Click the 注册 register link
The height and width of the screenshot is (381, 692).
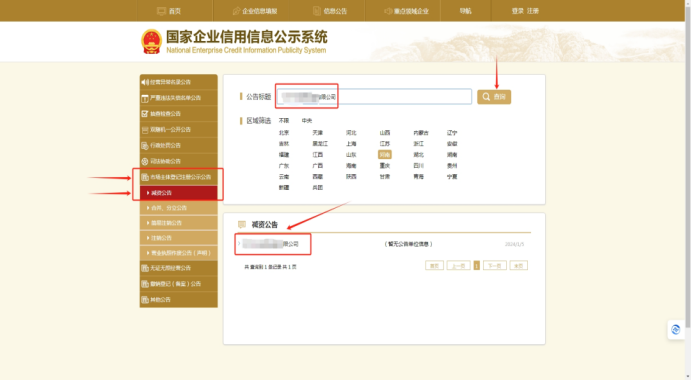tap(533, 11)
